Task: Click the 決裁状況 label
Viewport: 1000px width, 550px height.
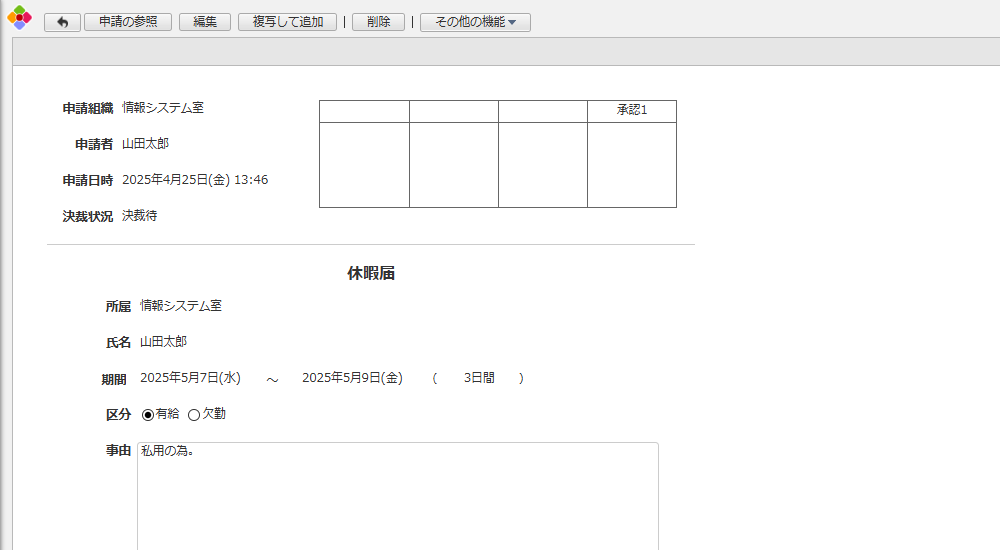Action: pyautogui.click(x=87, y=216)
